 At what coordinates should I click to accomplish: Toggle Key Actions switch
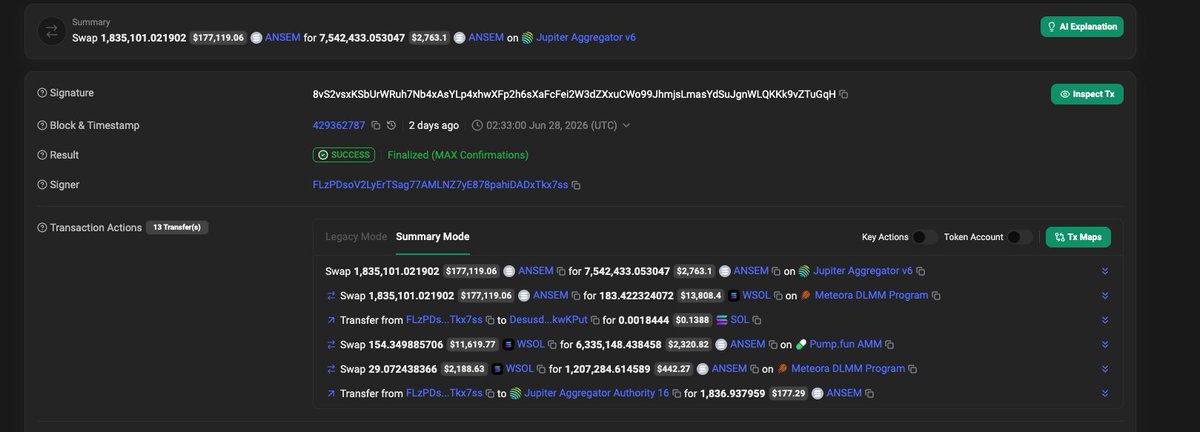(925, 237)
